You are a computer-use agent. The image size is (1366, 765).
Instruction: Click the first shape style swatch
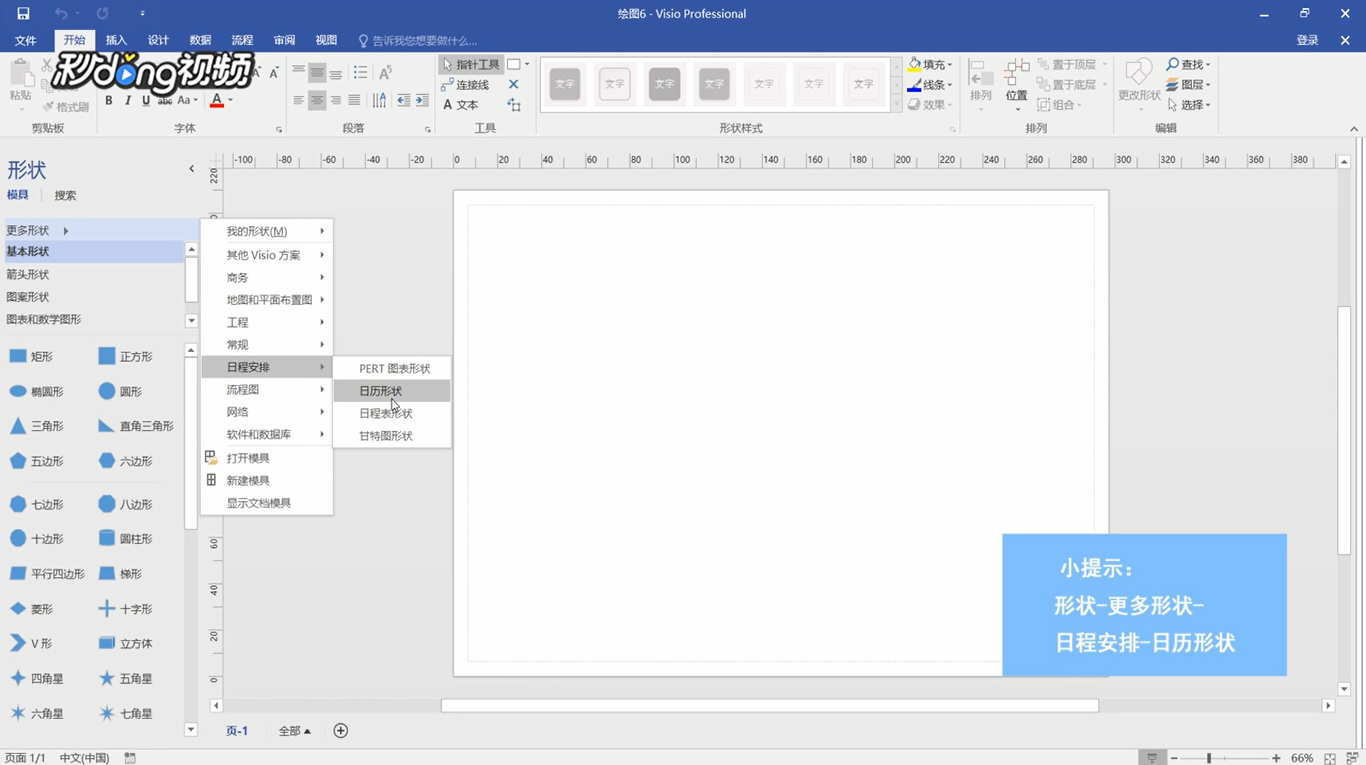[x=565, y=84]
